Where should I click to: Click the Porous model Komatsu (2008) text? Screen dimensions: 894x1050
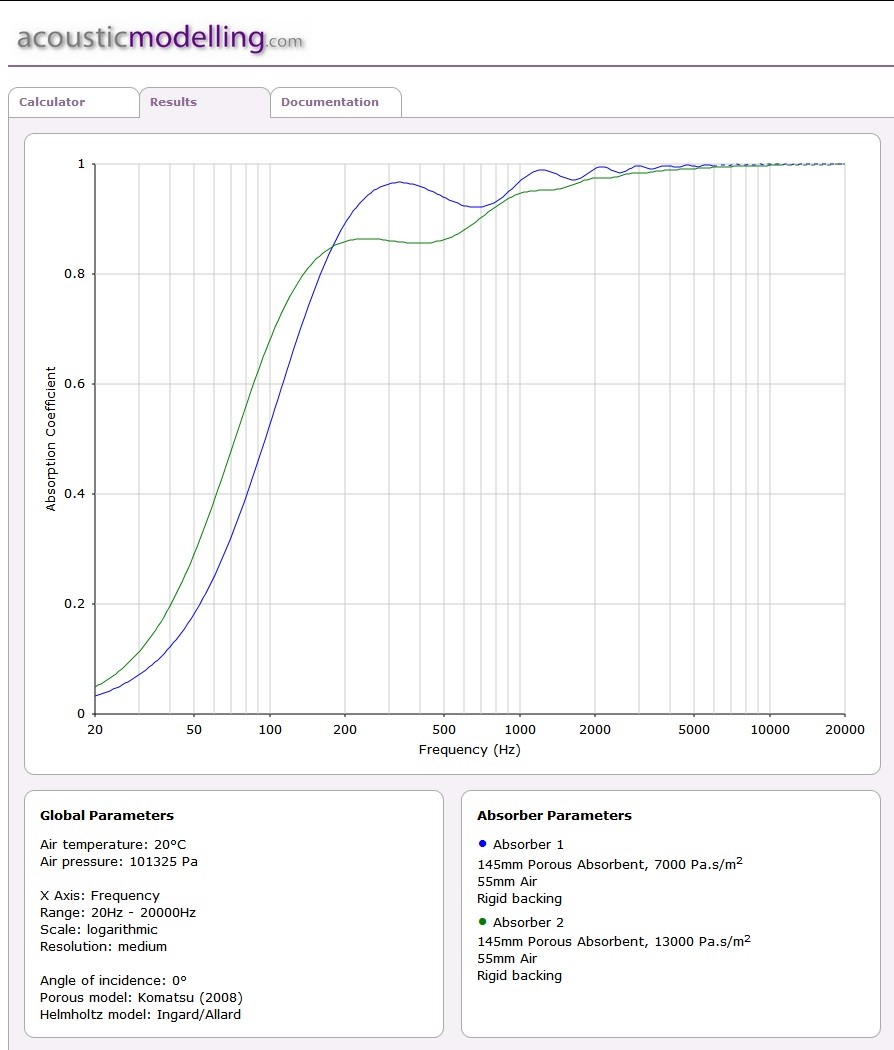point(141,997)
